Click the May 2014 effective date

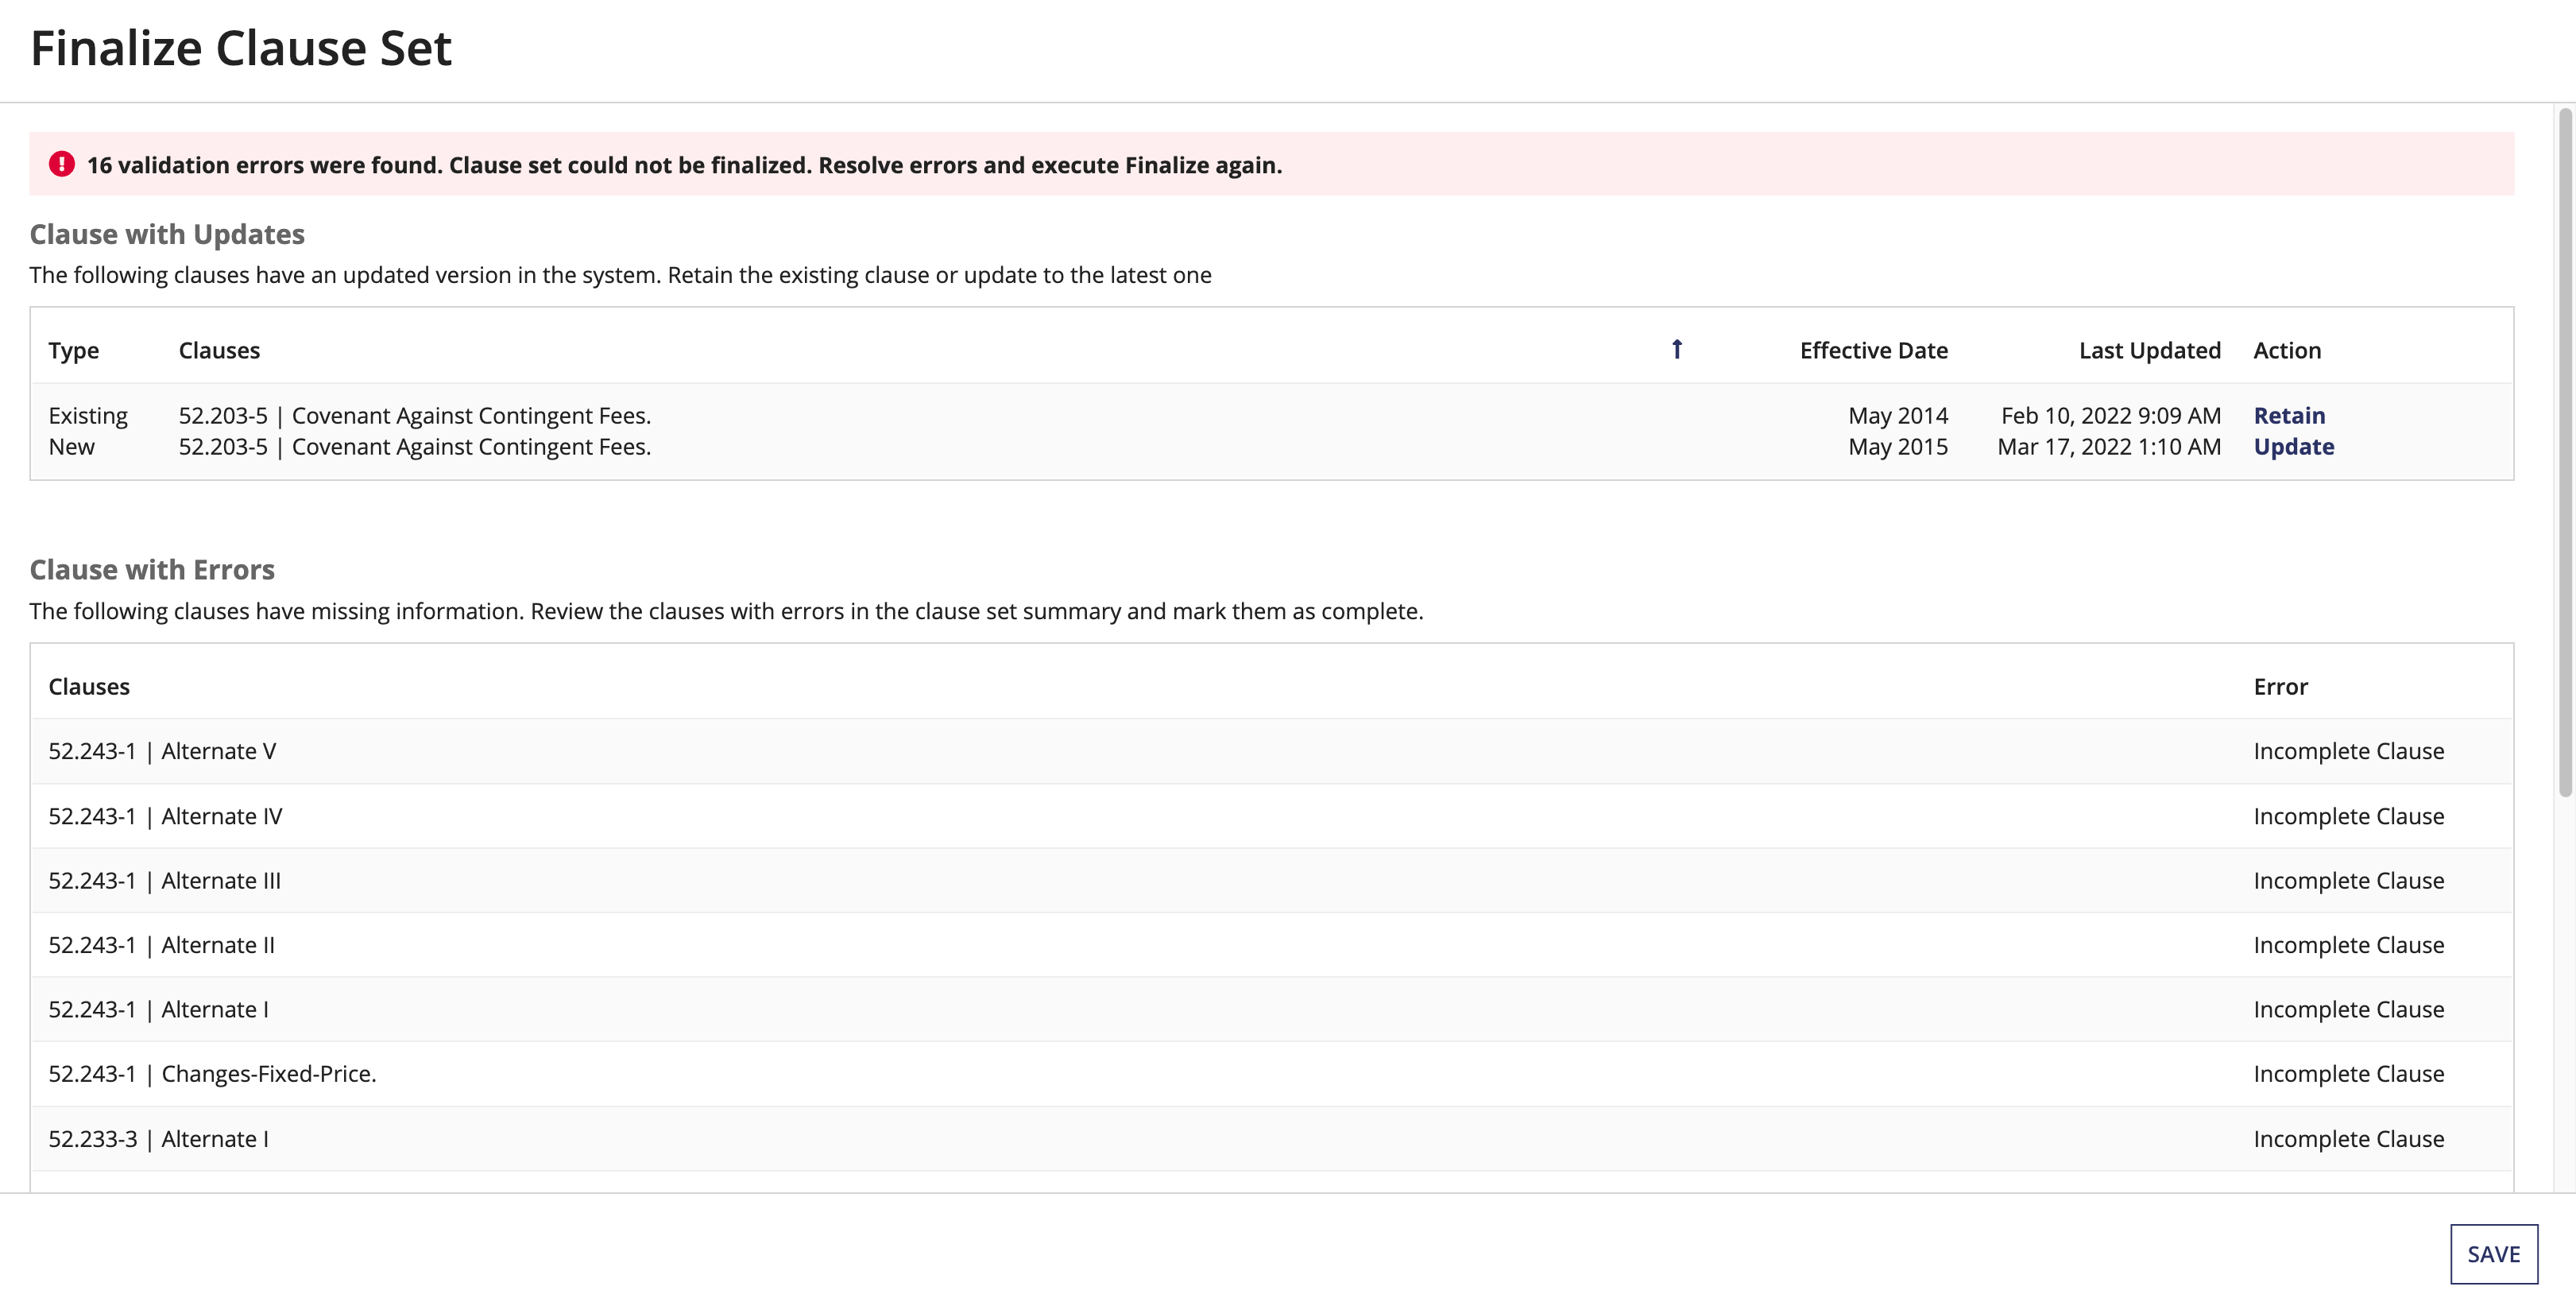[1897, 416]
